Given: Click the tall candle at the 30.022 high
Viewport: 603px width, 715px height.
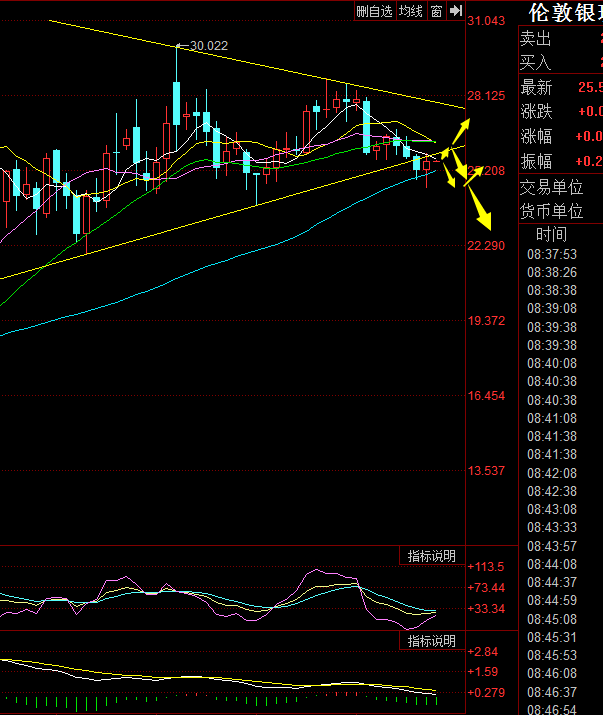Looking at the screenshot, I should pos(177,103).
